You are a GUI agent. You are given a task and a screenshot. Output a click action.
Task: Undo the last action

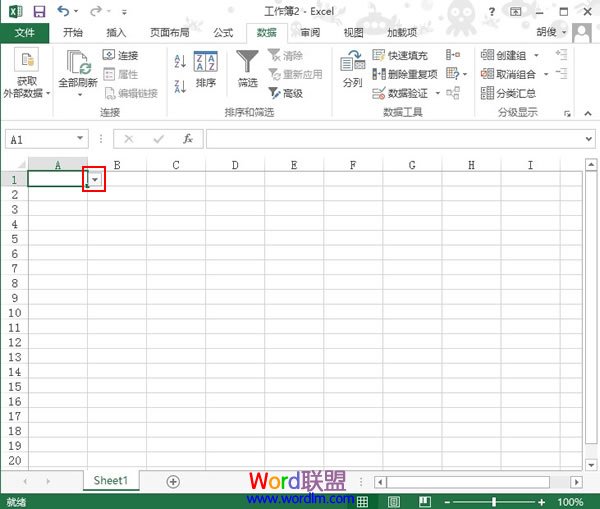point(63,11)
